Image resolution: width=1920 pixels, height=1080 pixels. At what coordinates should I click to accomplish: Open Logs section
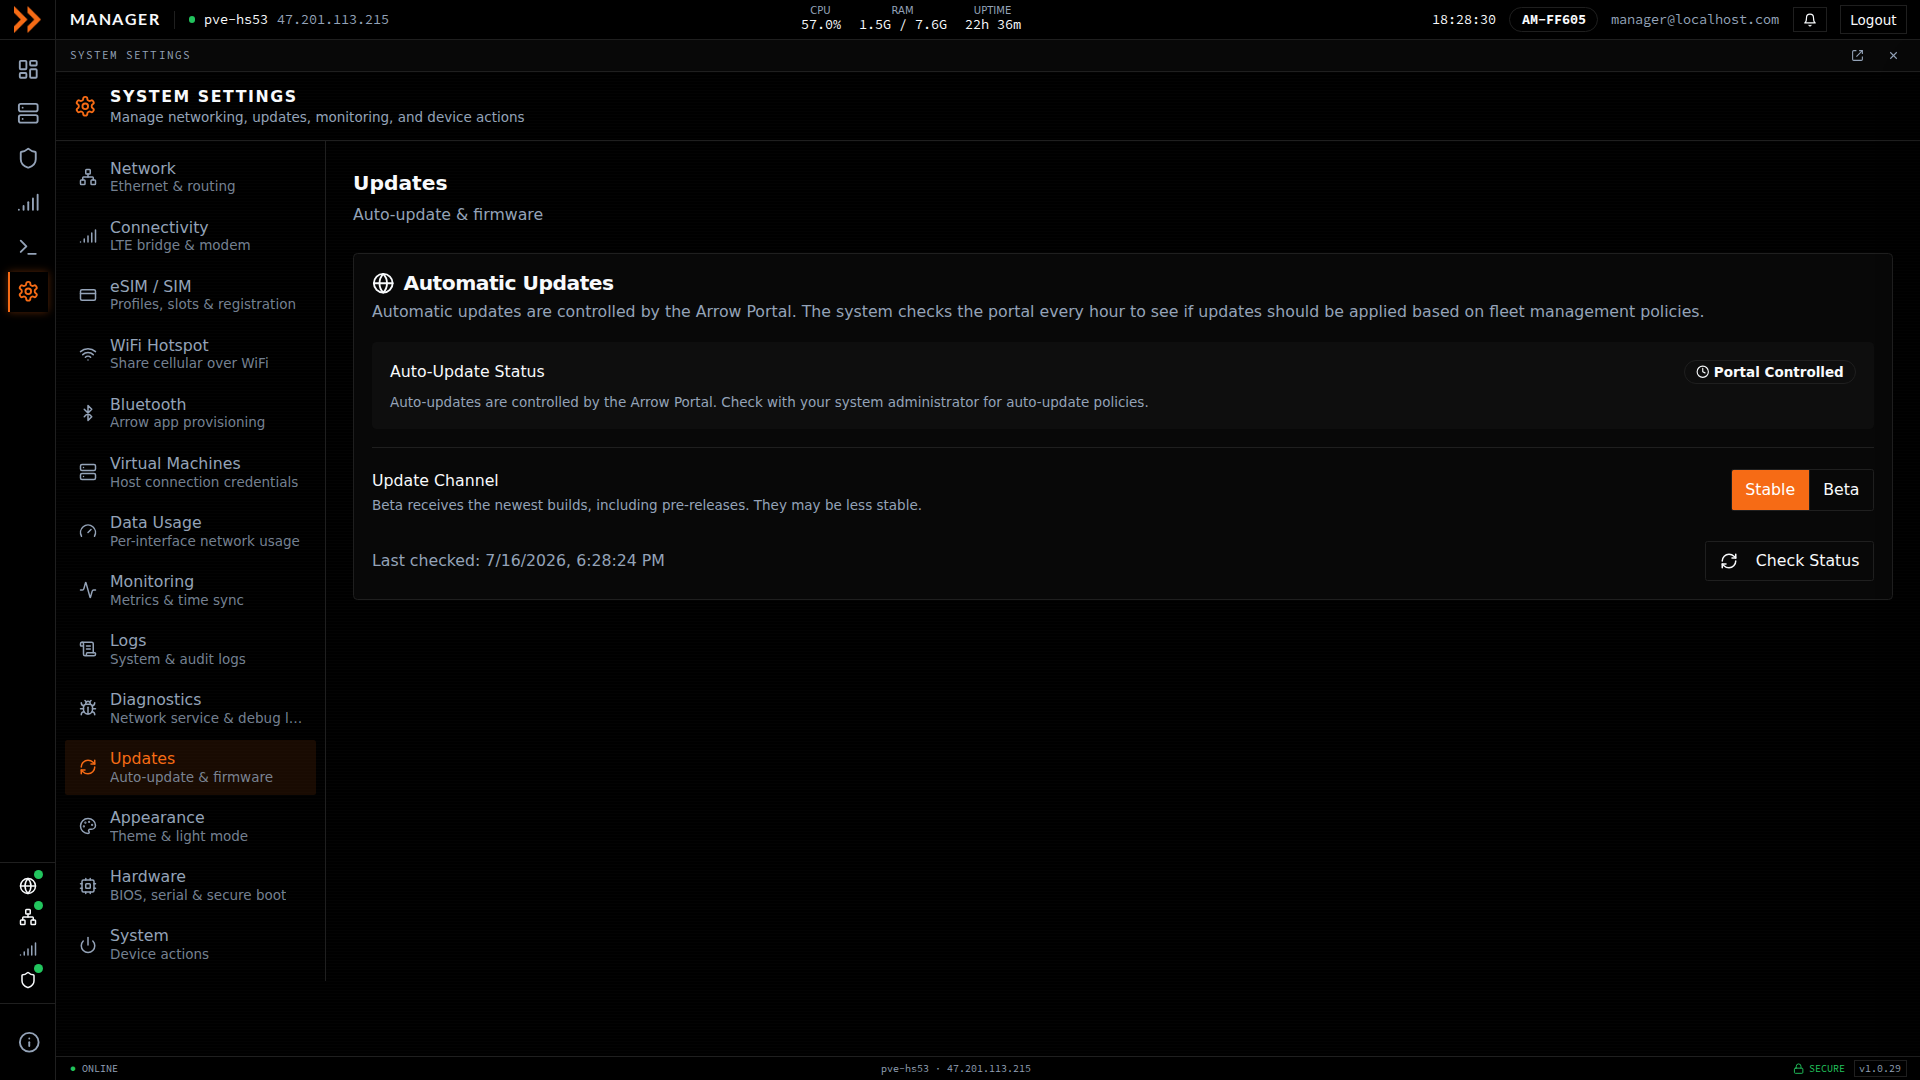click(190, 649)
